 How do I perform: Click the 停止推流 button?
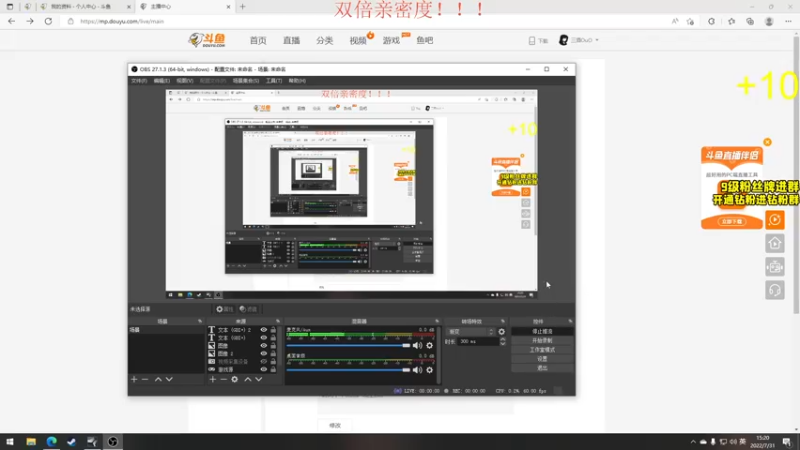542,332
